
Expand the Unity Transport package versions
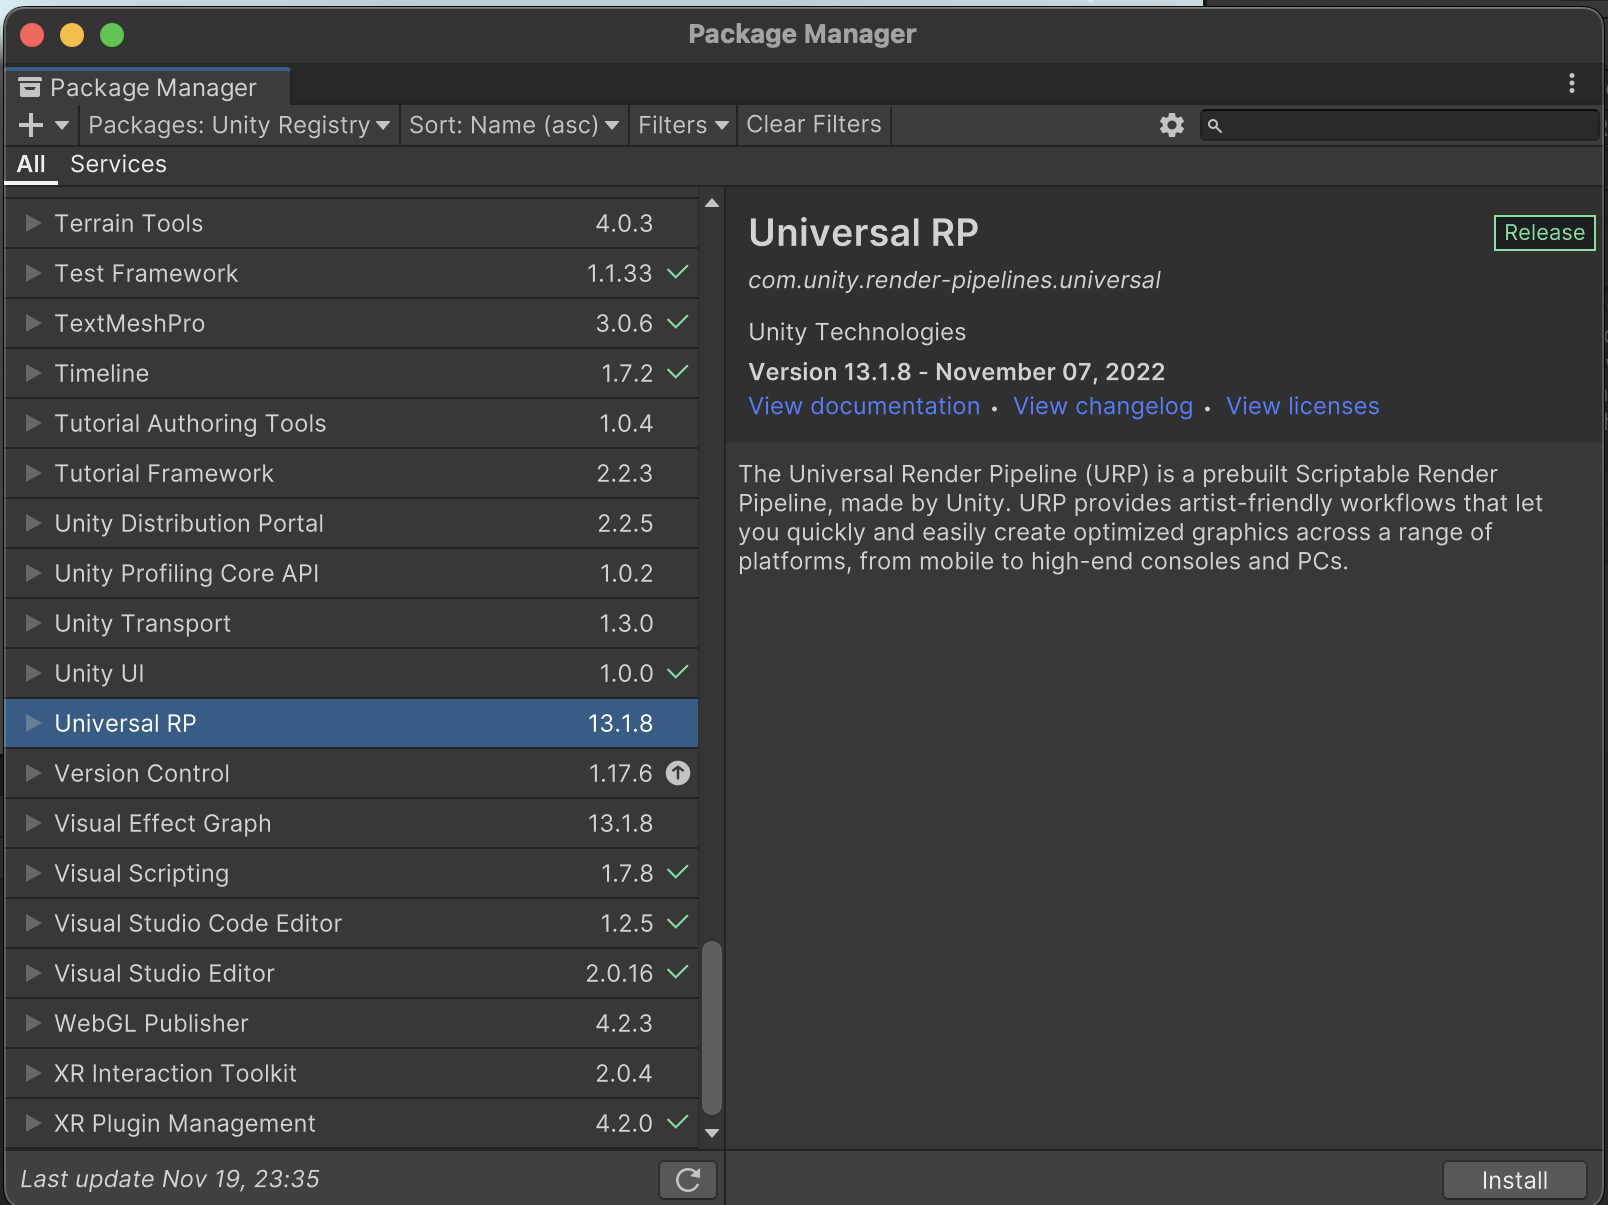33,623
